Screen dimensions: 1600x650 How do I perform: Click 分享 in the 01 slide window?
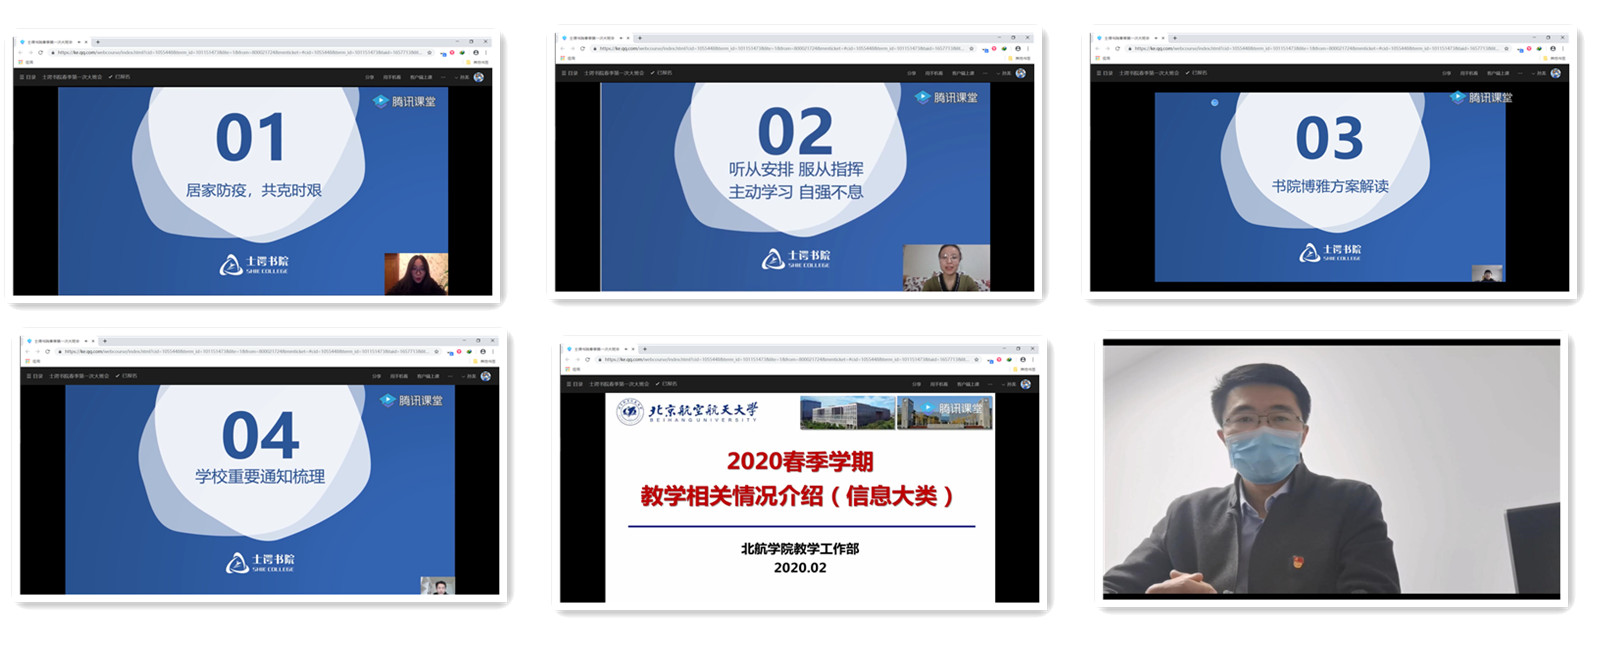click(369, 77)
